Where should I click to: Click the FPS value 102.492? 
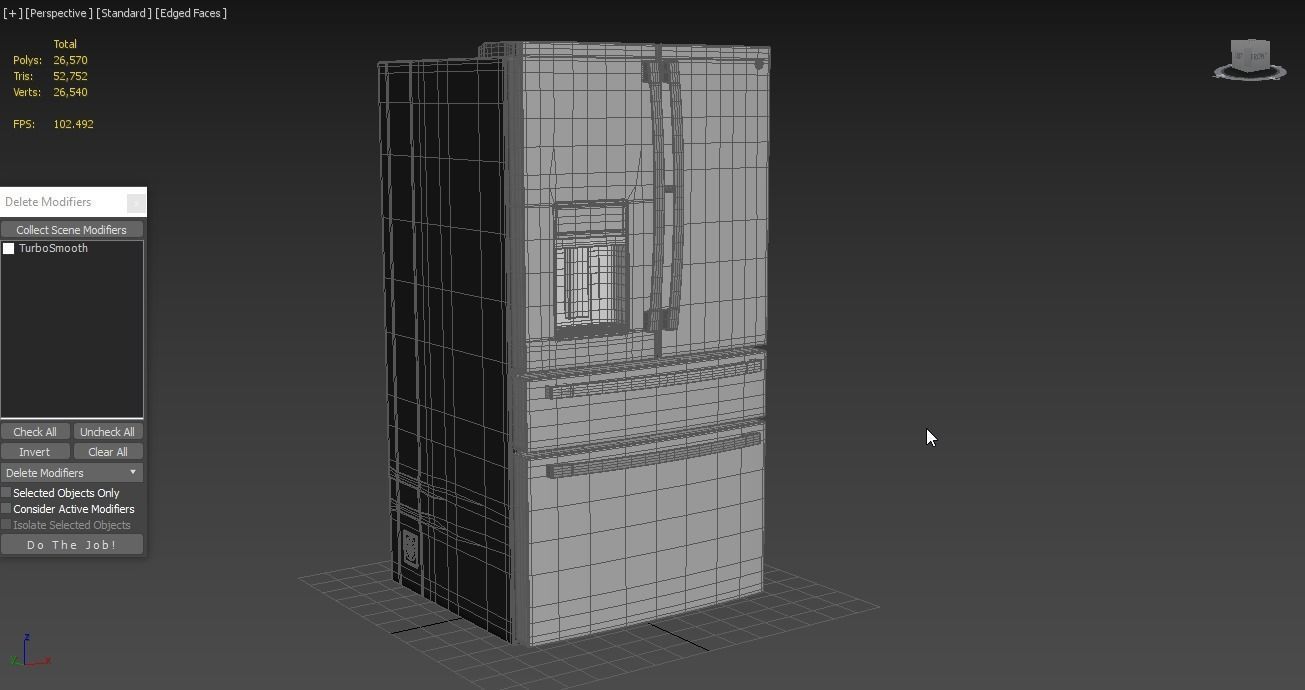(x=73, y=124)
